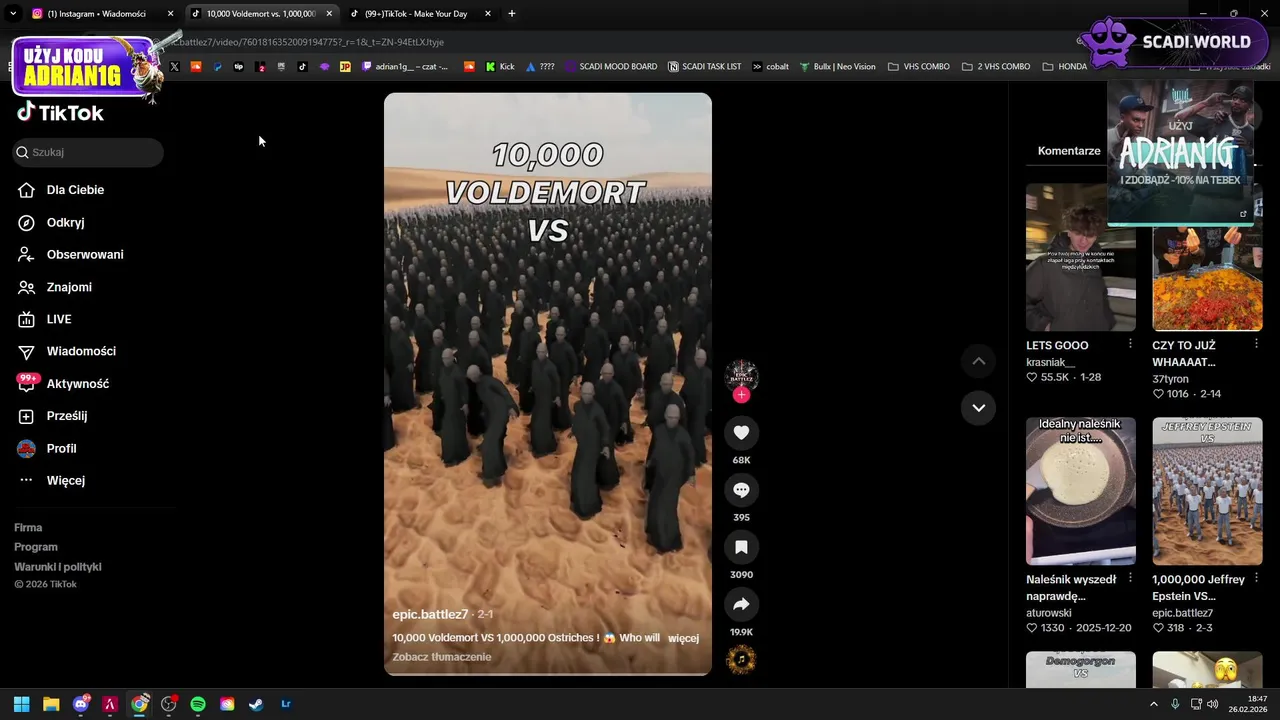The width and height of the screenshot is (1280, 720).
Task: Click the TikTok logo
Action: 60,112
